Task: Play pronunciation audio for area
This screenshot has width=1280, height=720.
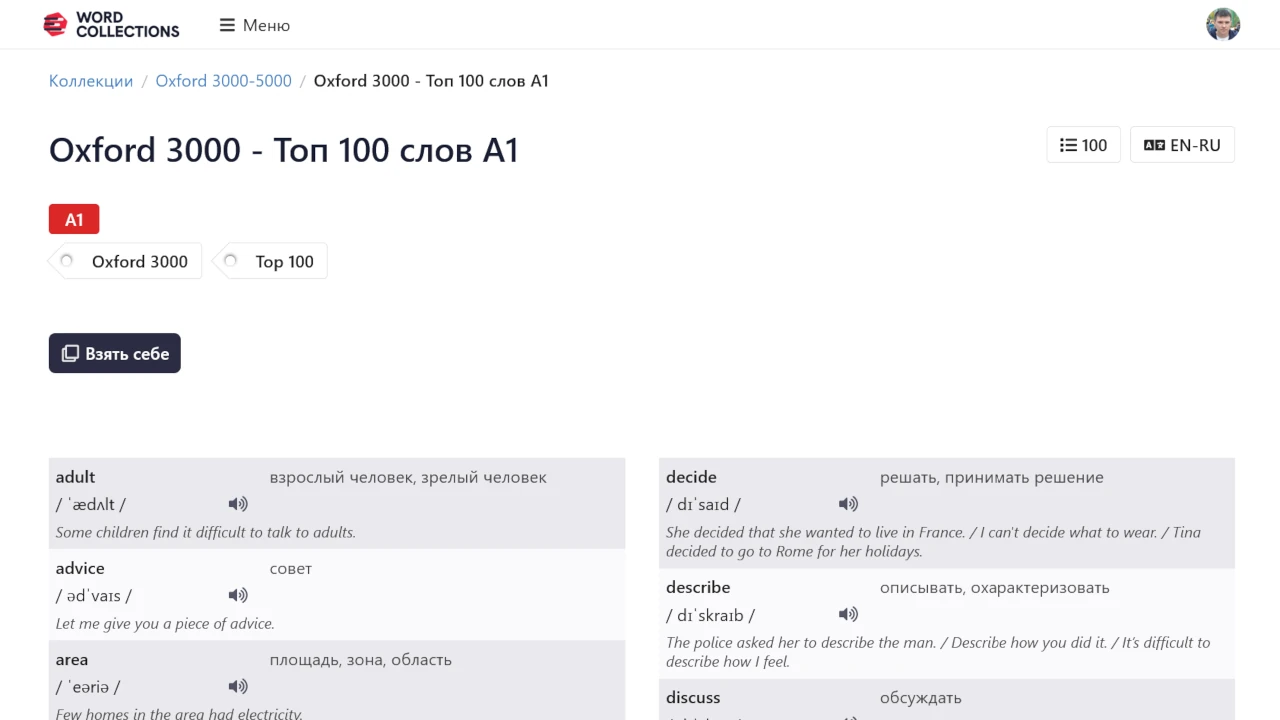Action: (238, 686)
